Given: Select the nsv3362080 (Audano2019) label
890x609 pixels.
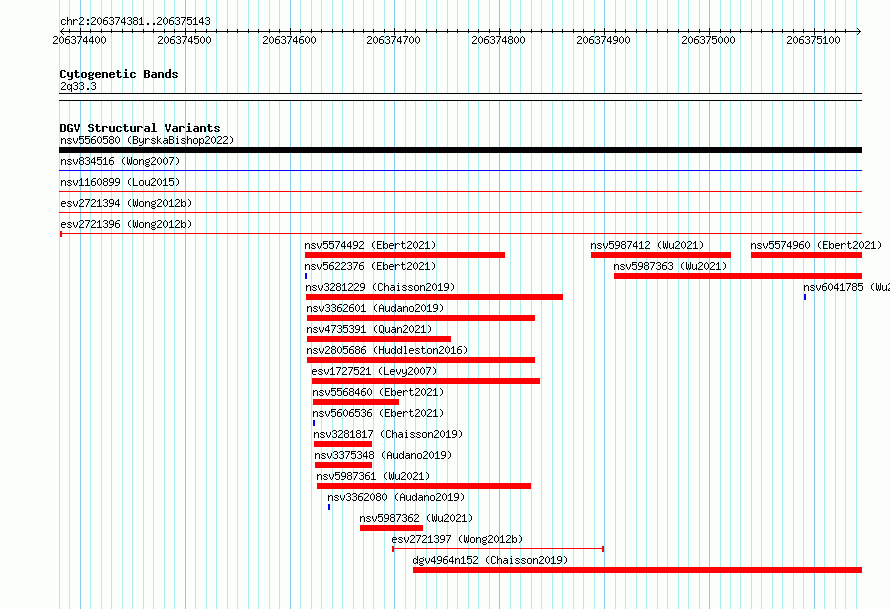Looking at the screenshot, I should point(396,497).
